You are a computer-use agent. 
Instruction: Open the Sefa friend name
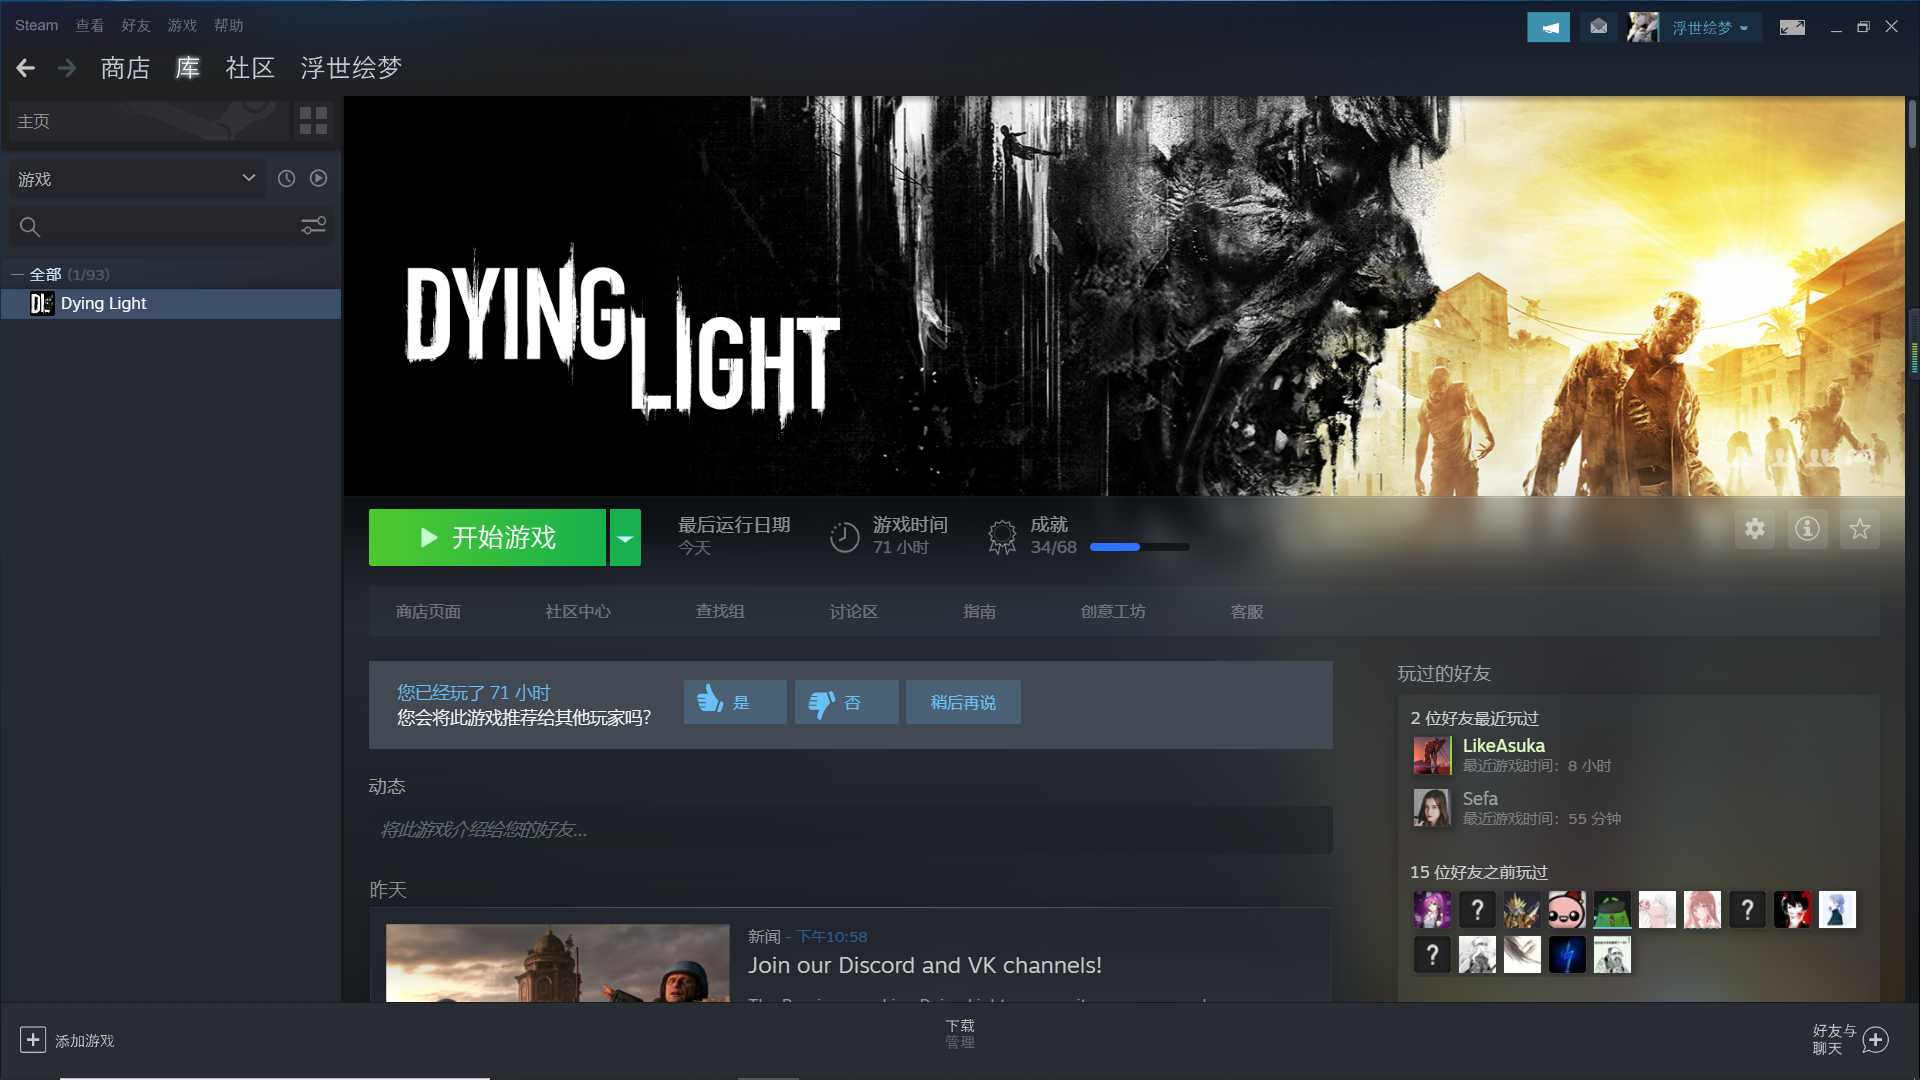[x=1480, y=799]
